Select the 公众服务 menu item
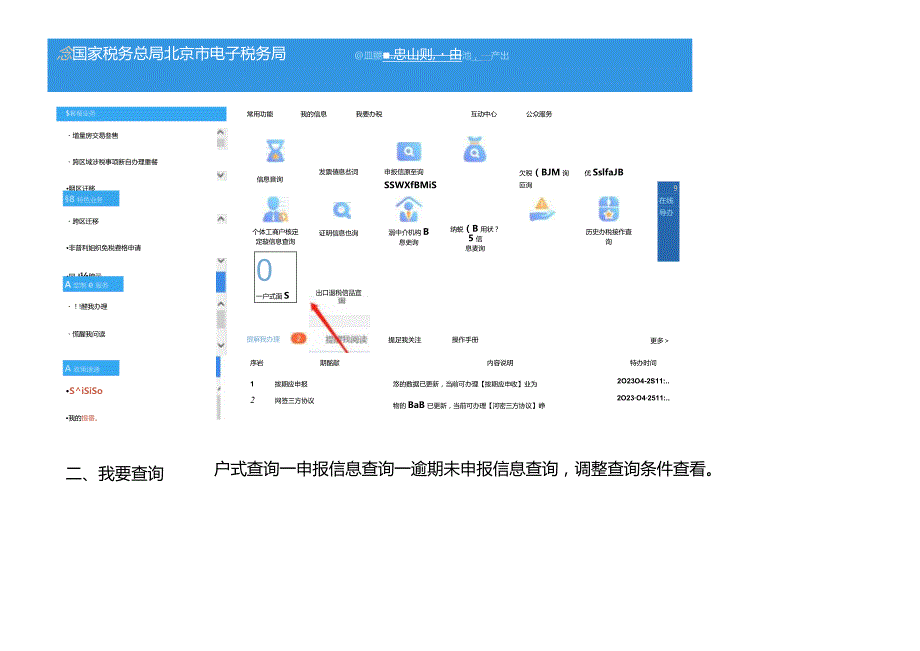Screen dimensions: 920x651 (x=539, y=114)
